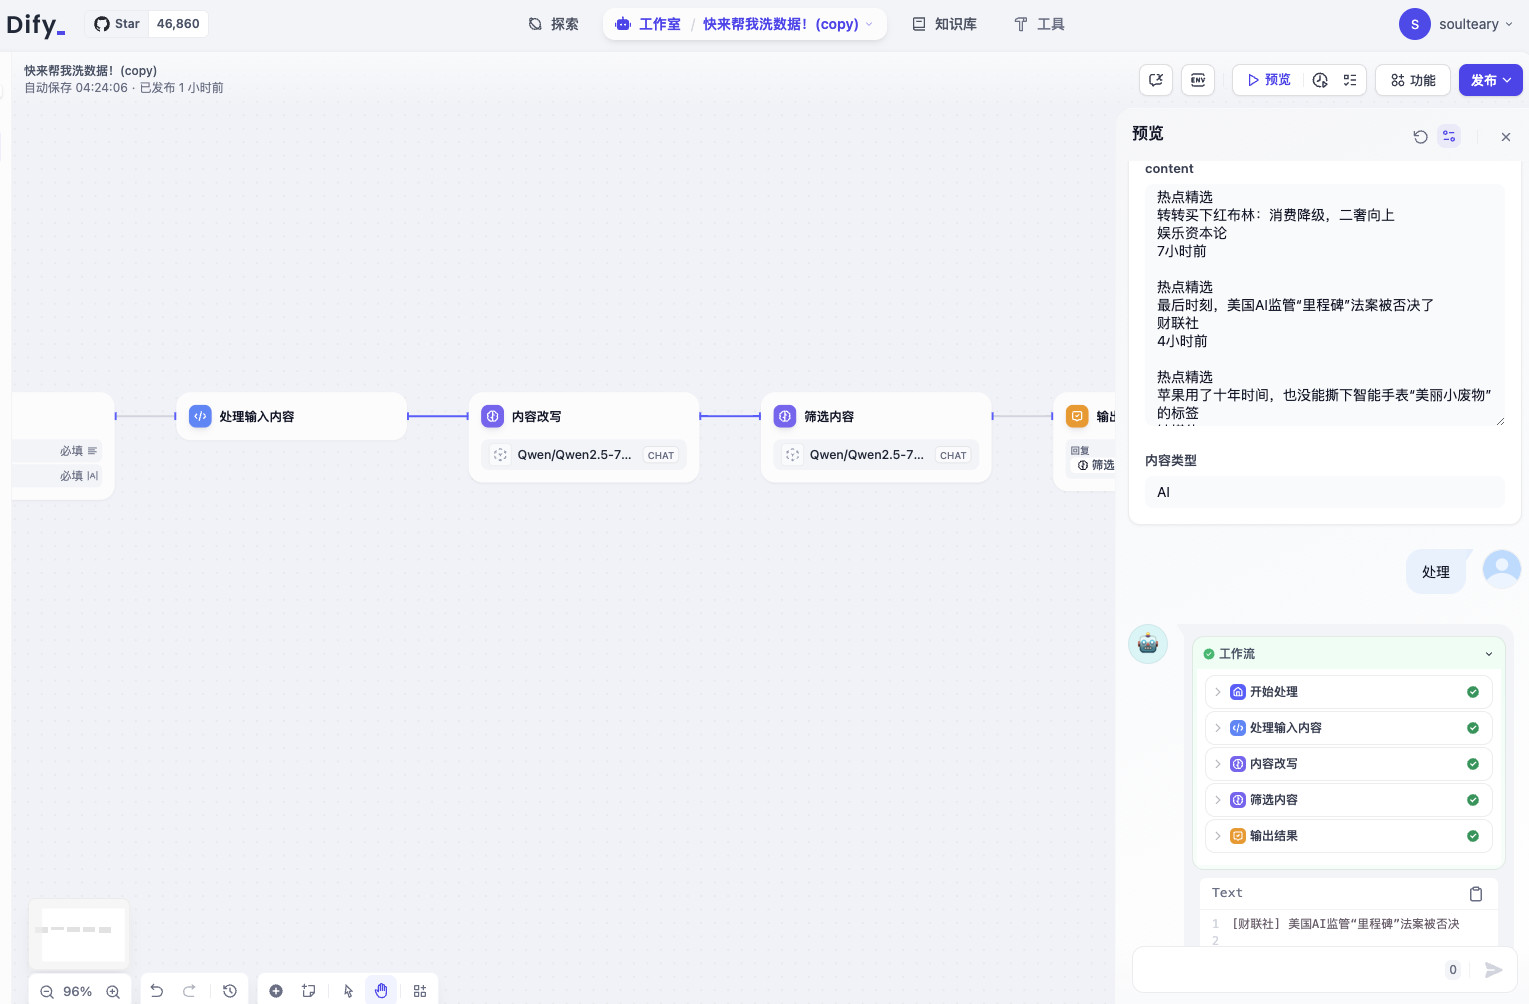Image resolution: width=1529 pixels, height=1004 pixels.
Task: Click the orange answer node icon
Action: coord(1077,416)
